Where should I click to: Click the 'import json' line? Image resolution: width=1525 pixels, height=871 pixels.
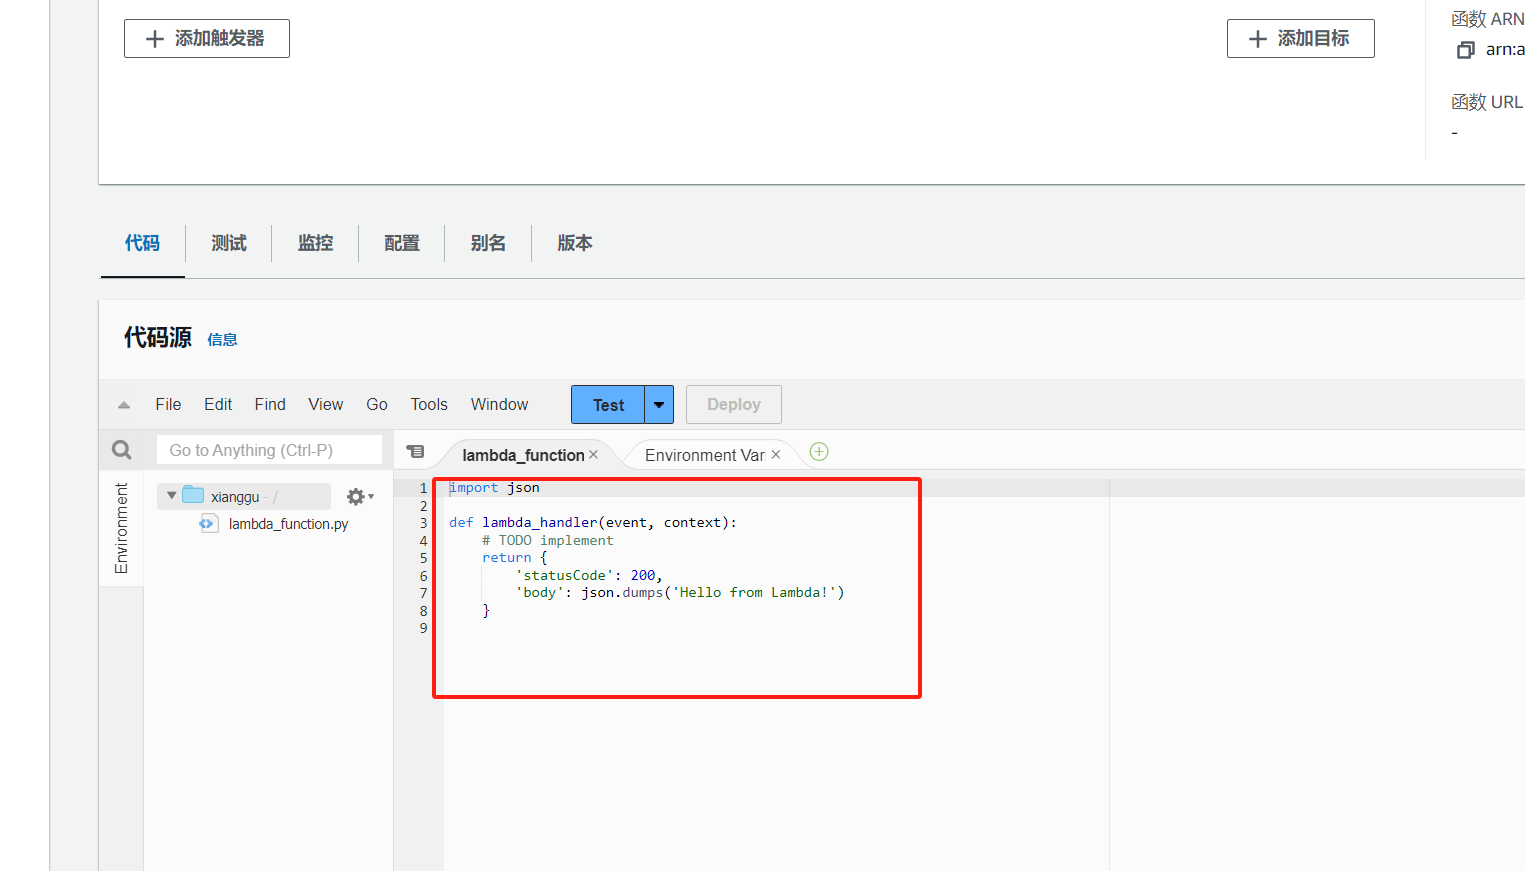tap(495, 488)
